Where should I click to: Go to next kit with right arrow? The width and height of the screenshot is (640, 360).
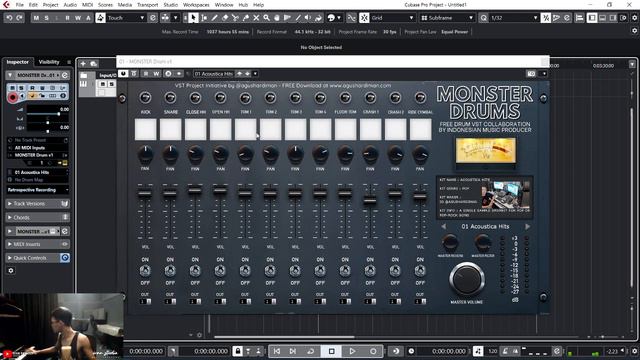[527, 226]
